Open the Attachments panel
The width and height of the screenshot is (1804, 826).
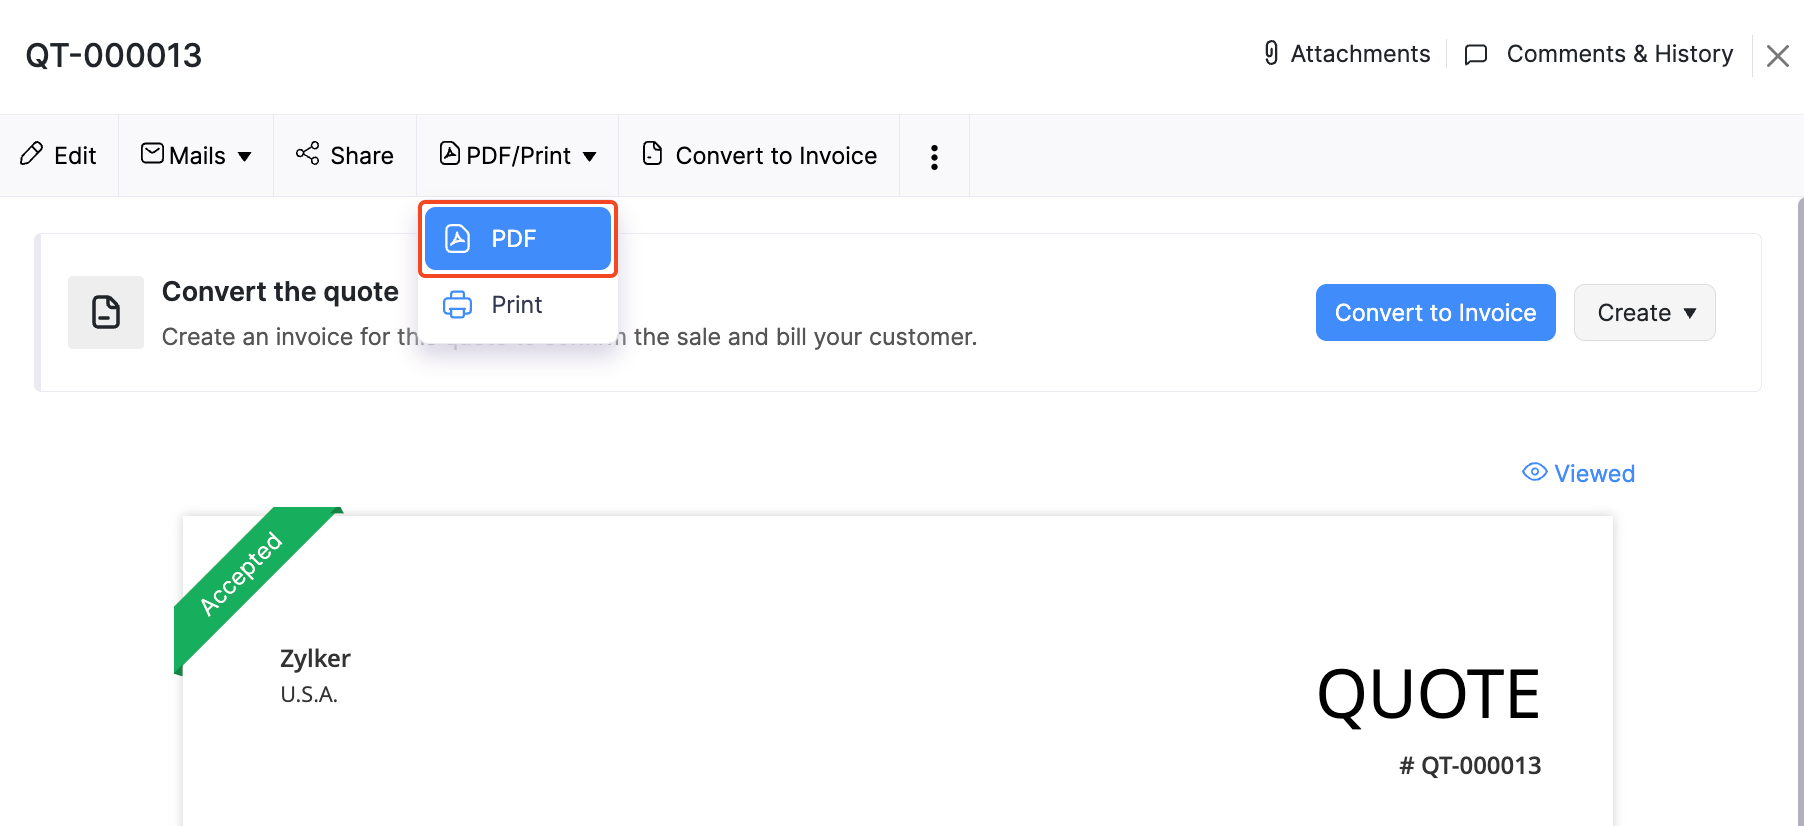(x=1347, y=54)
